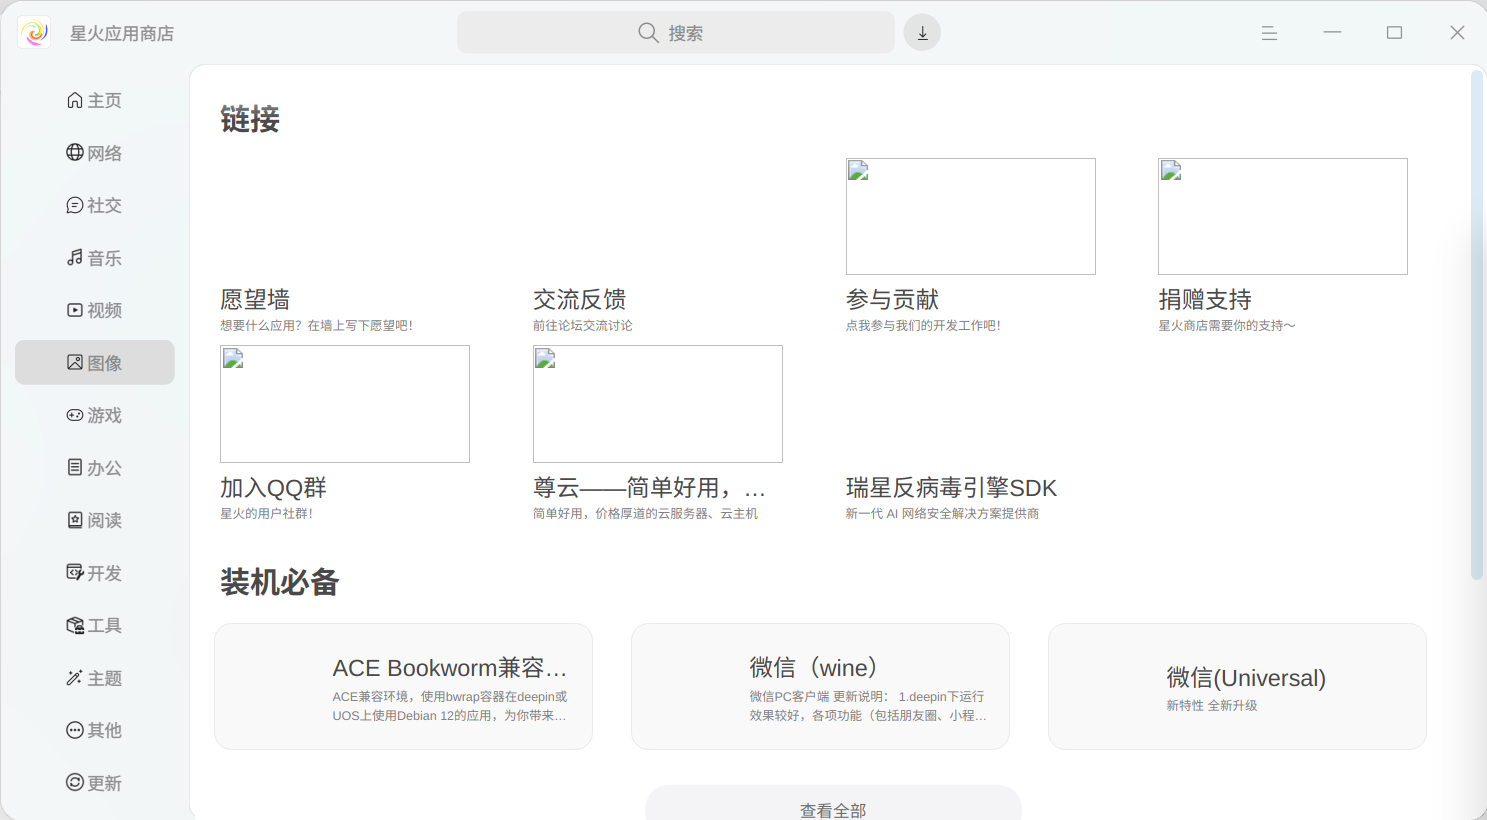The width and height of the screenshot is (1487, 820).
Task: Click 点我参与我们的开发工作吧! description
Action: (923, 326)
